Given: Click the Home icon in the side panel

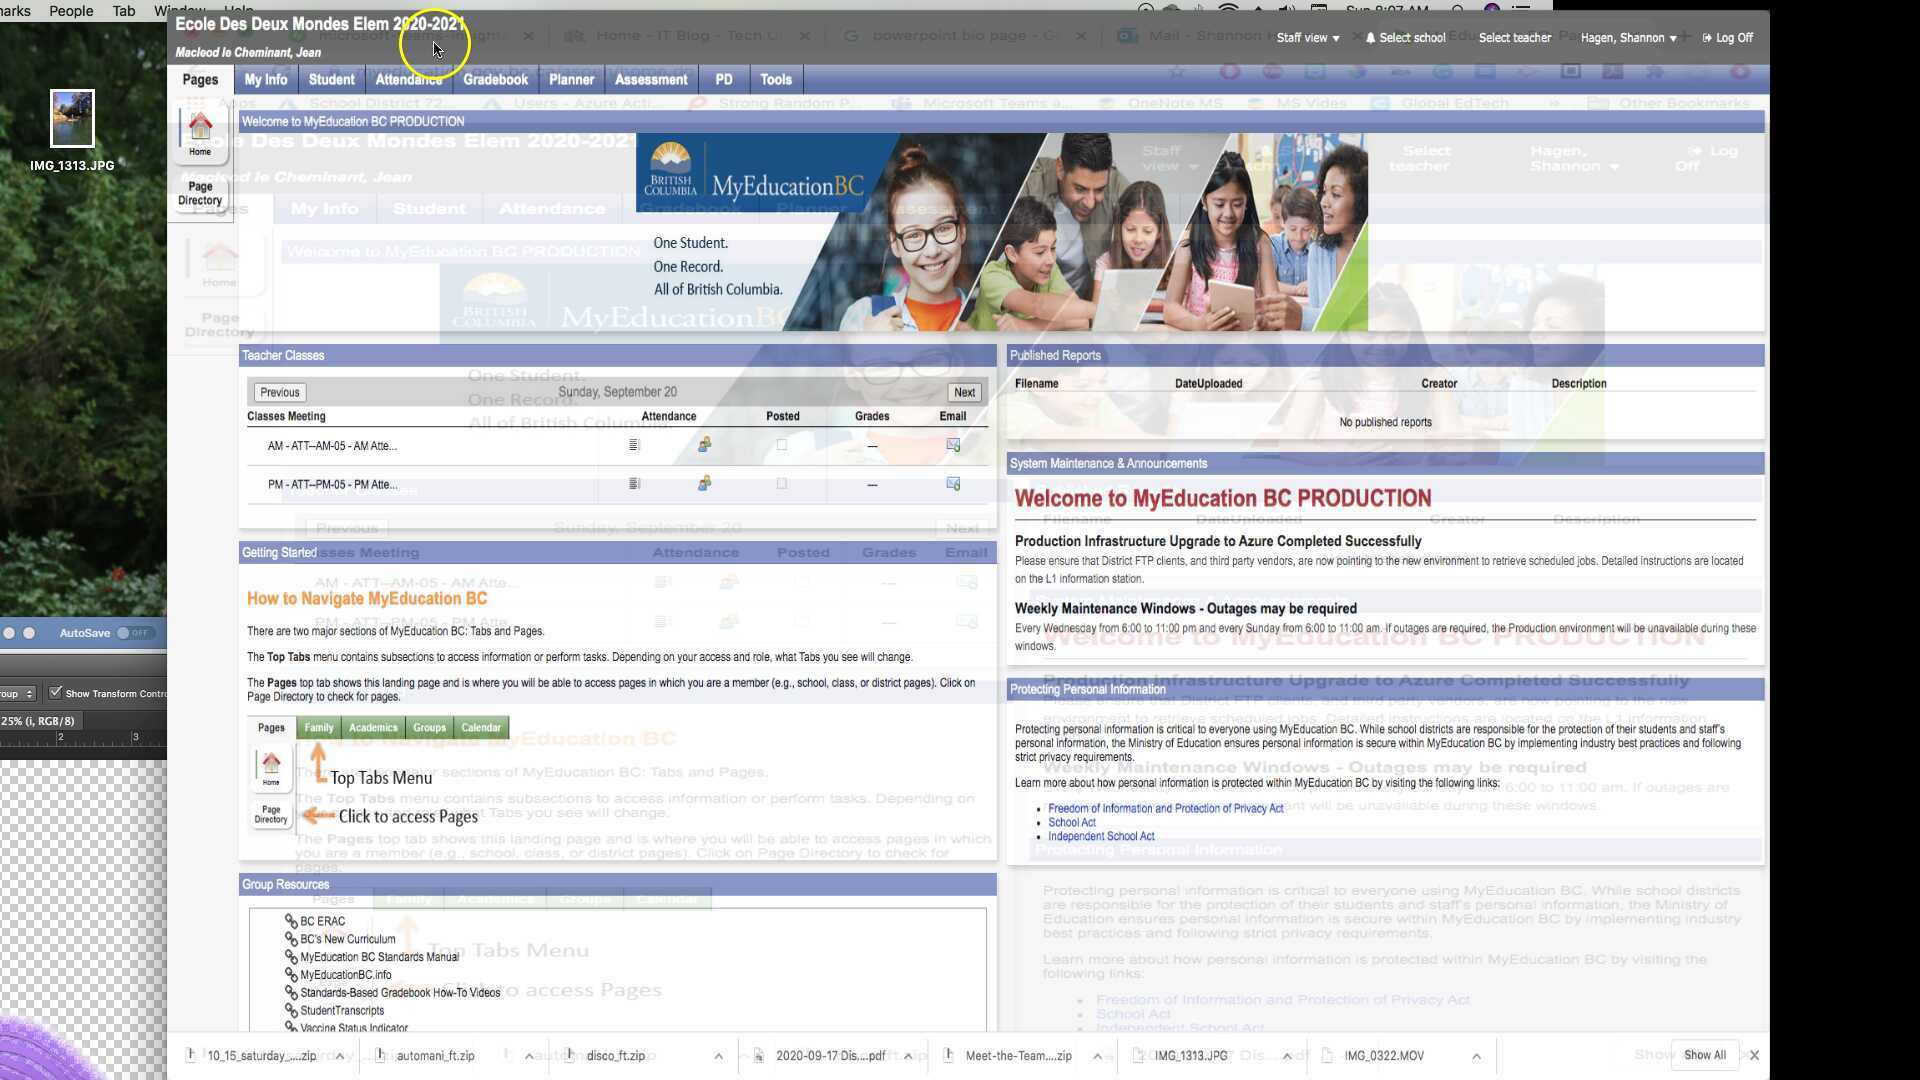Looking at the screenshot, I should click(200, 133).
